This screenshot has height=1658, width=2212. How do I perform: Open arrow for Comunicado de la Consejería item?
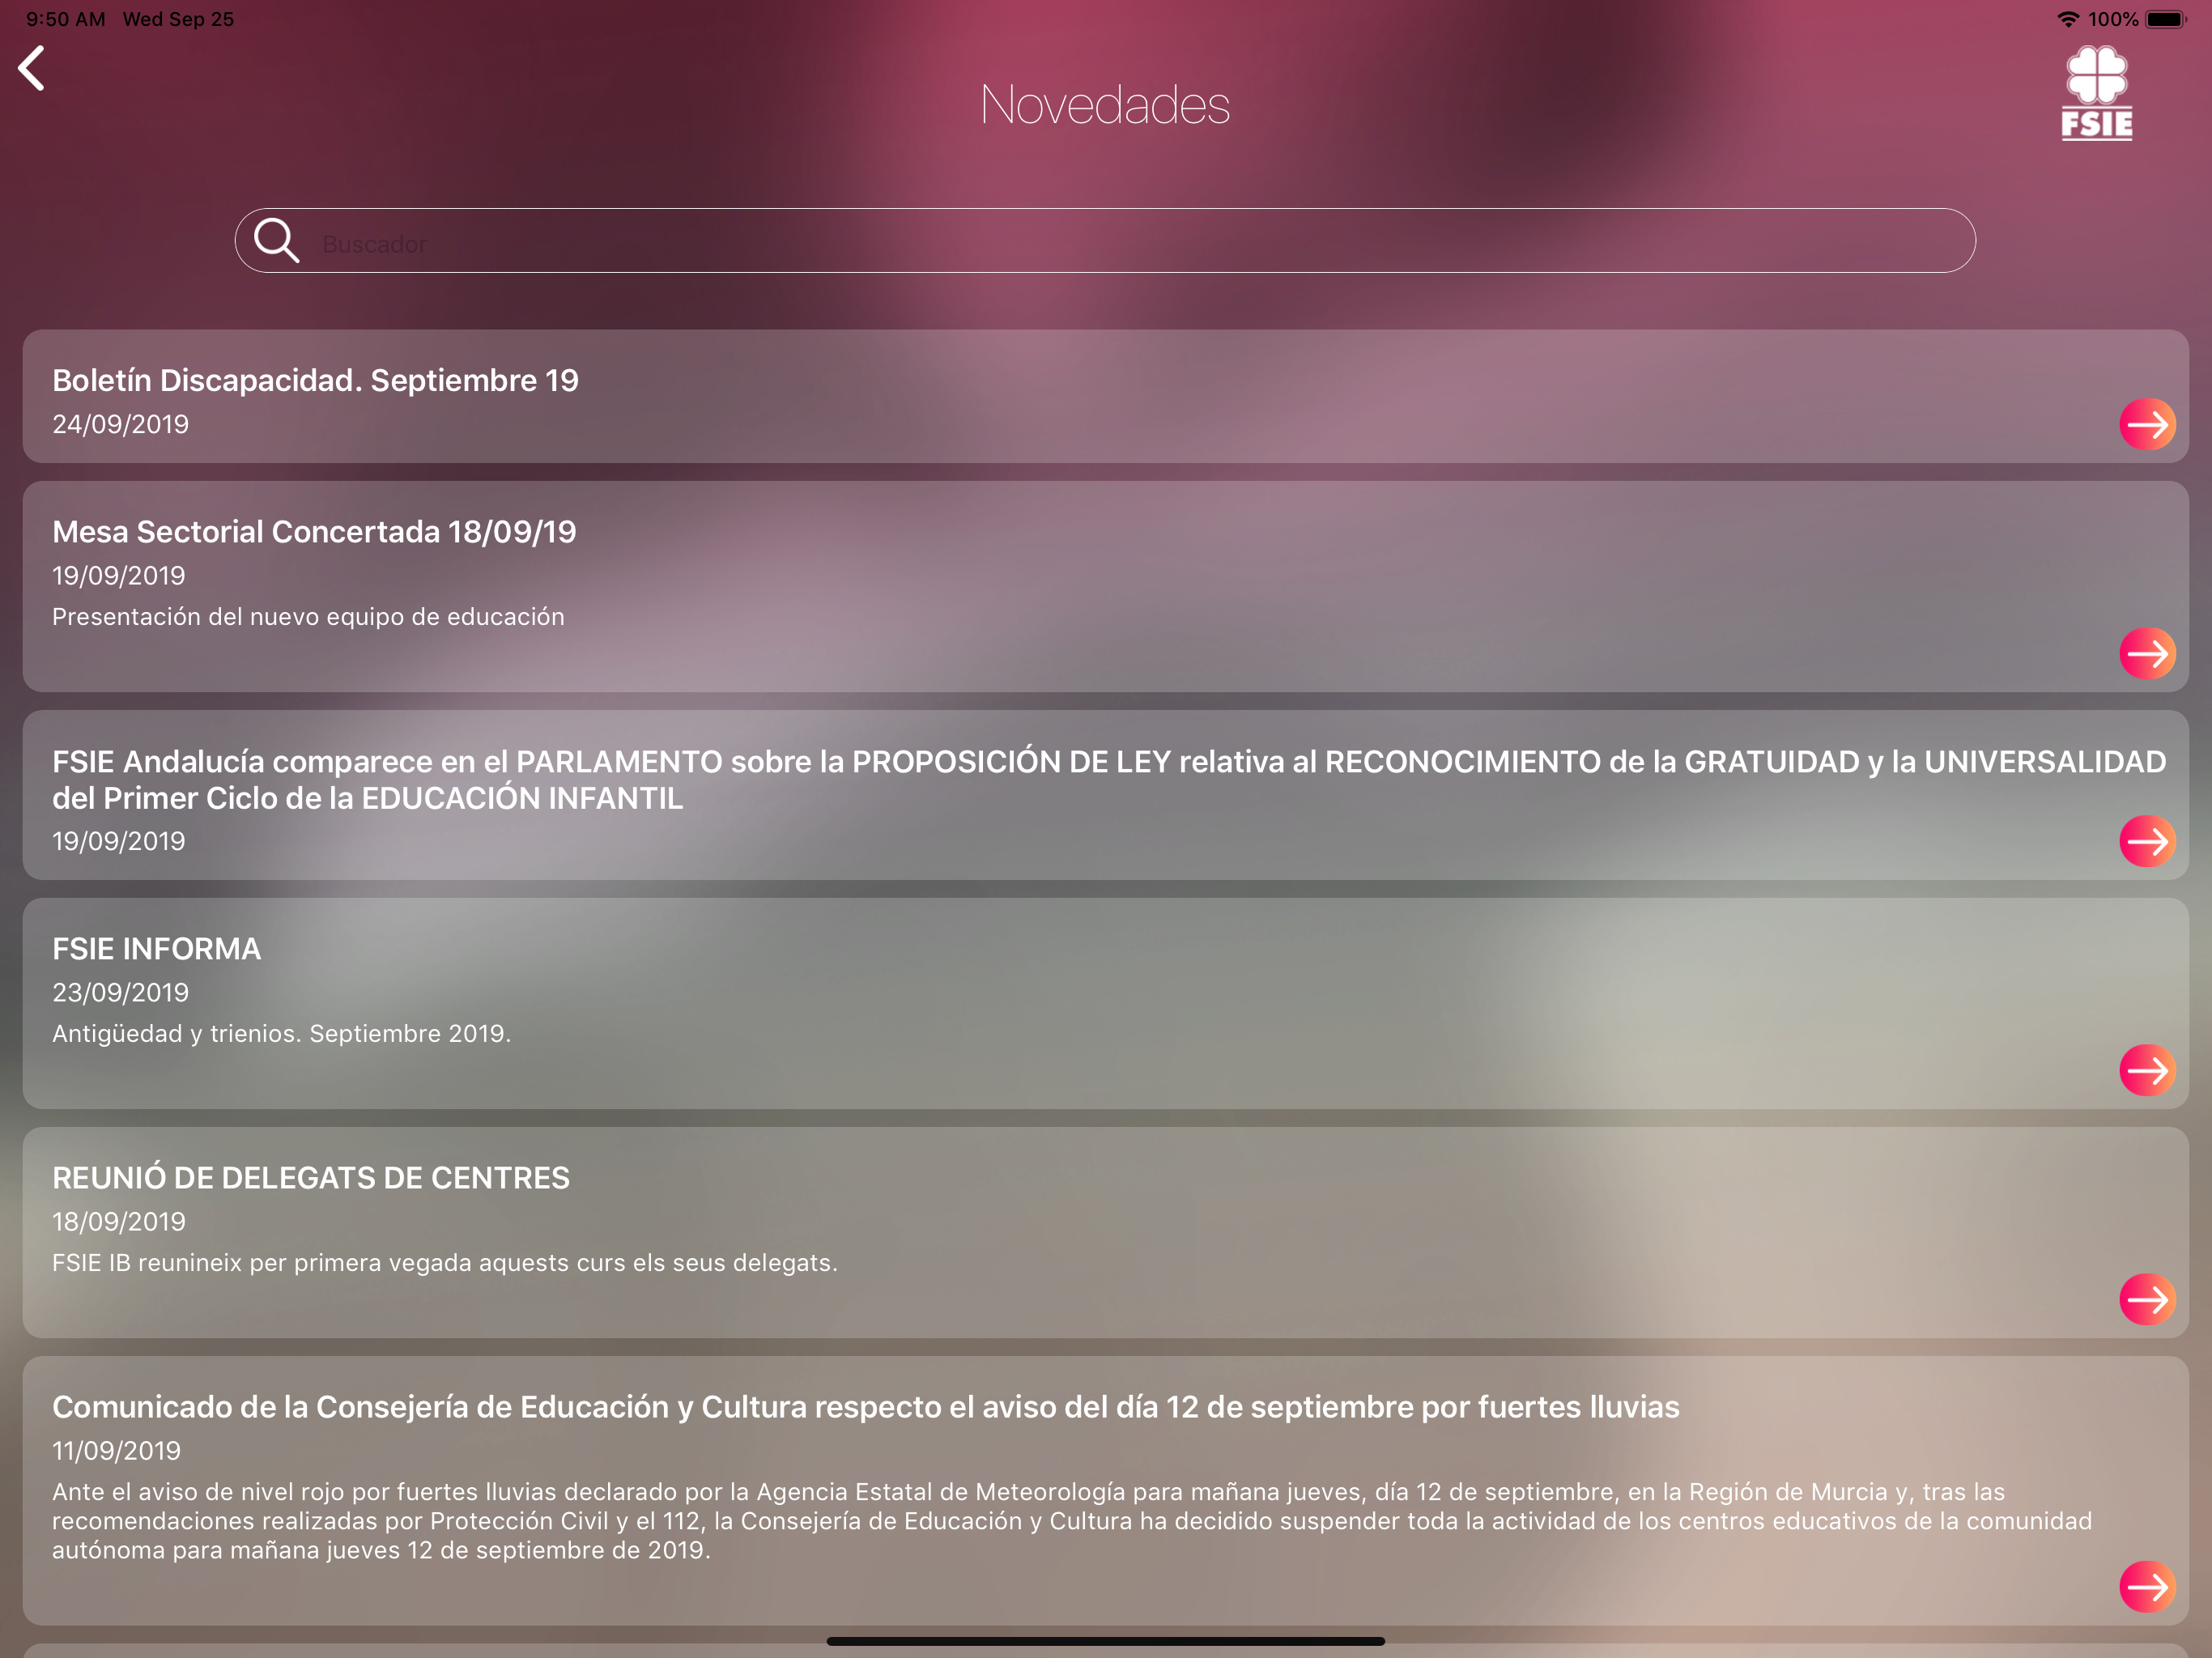coord(2147,1587)
